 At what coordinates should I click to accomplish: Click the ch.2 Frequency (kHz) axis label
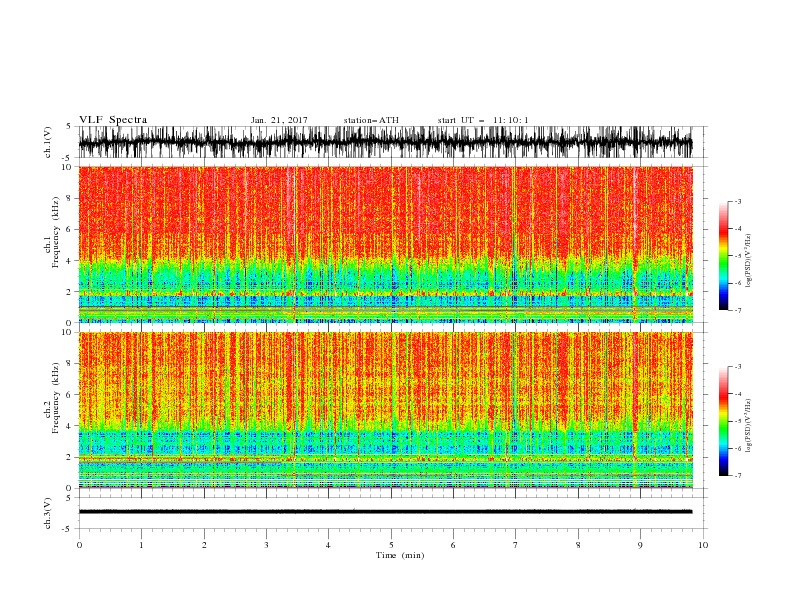pyautogui.click(x=53, y=398)
